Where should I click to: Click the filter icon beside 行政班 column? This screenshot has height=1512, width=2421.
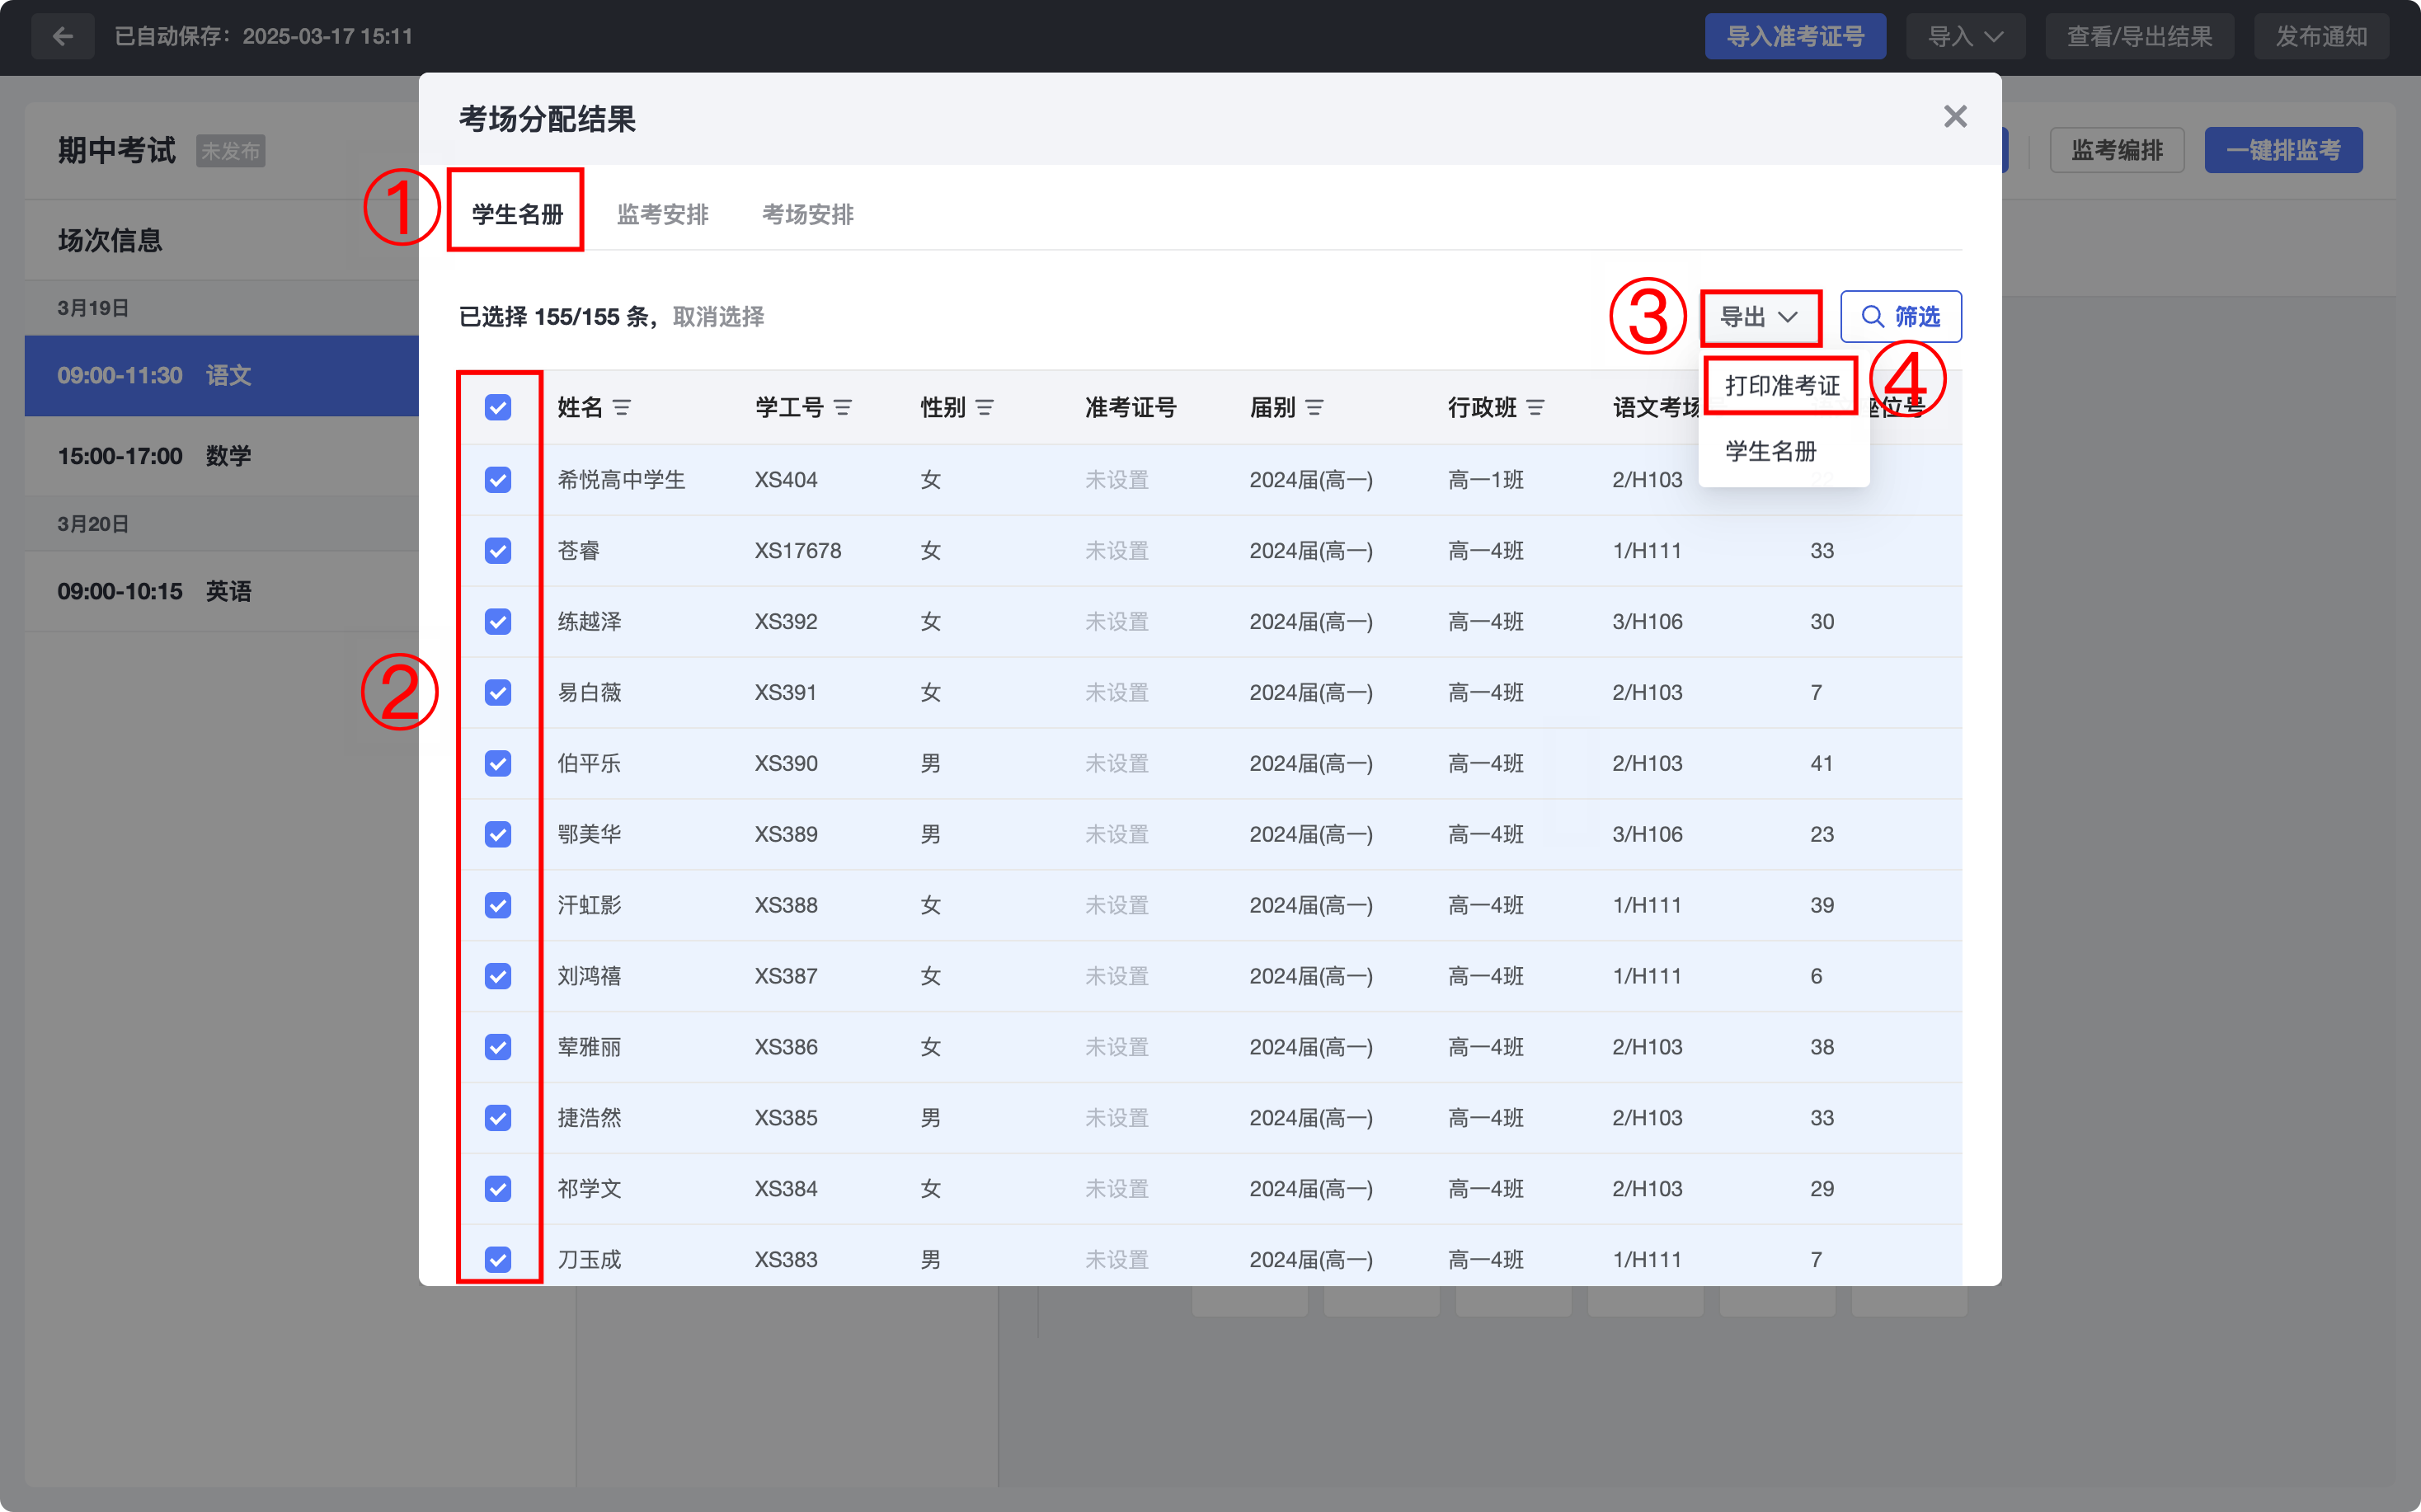(x=1536, y=408)
